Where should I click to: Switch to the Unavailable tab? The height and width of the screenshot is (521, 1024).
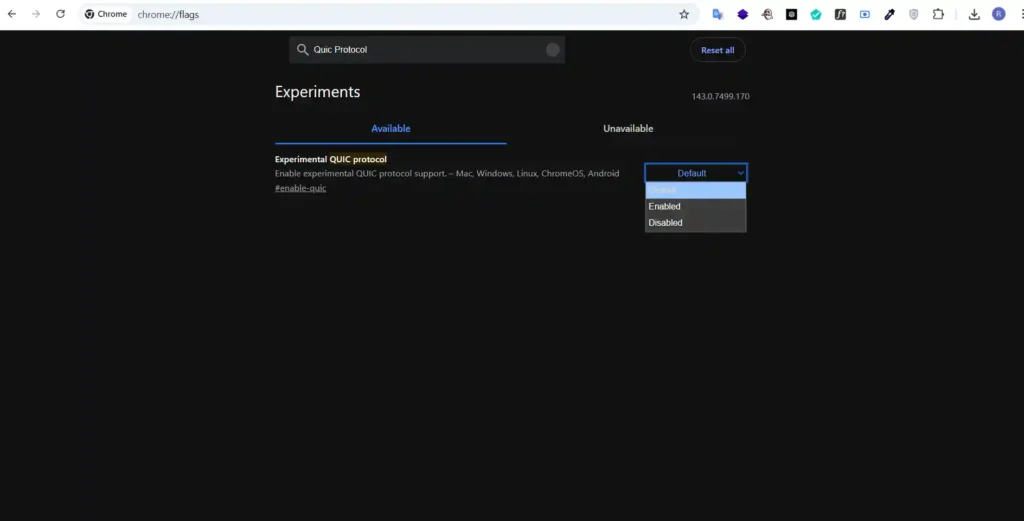coord(628,129)
